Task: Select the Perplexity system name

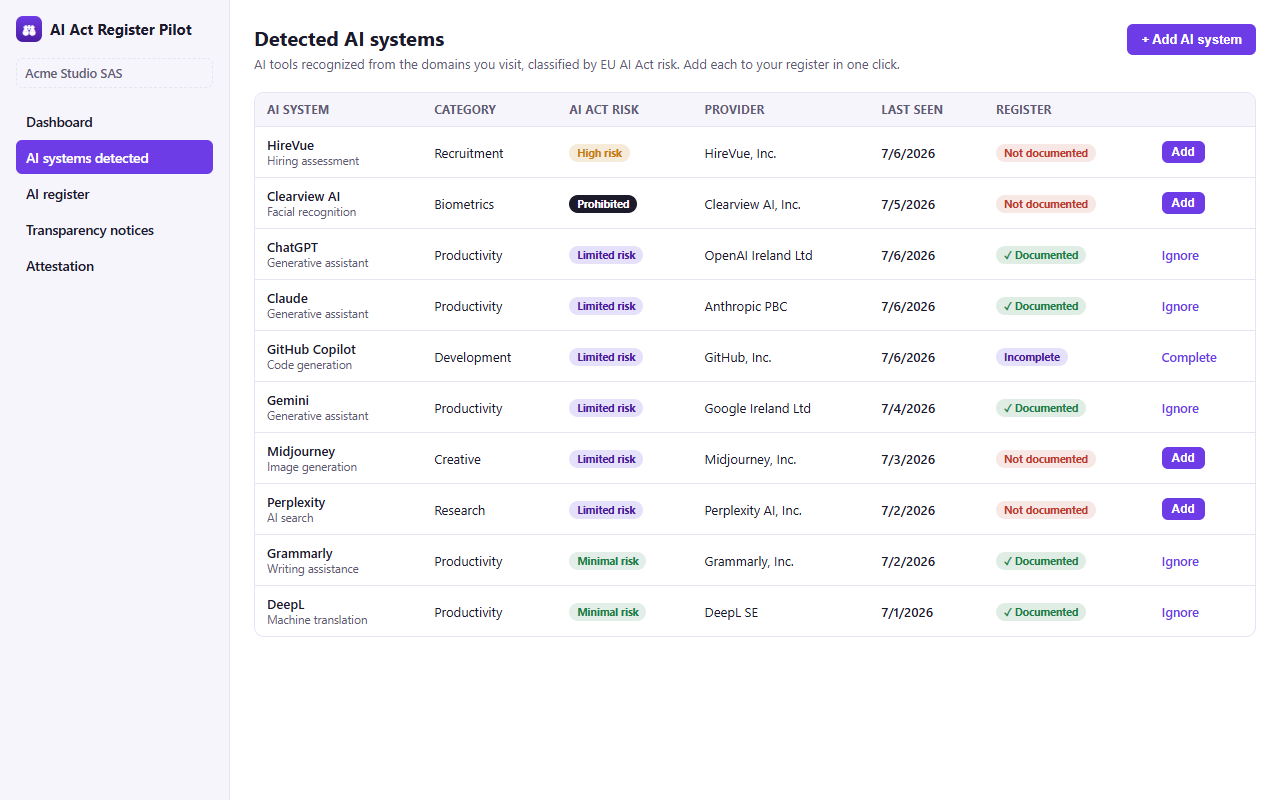Action: pyautogui.click(x=296, y=503)
